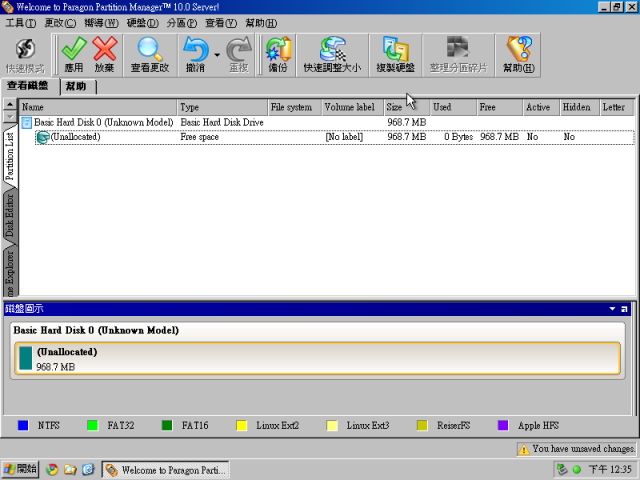Image resolution: width=640 pixels, height=480 pixels.
Task: Click the Express Mode (快速模式) toolbar icon
Action: click(x=25, y=56)
